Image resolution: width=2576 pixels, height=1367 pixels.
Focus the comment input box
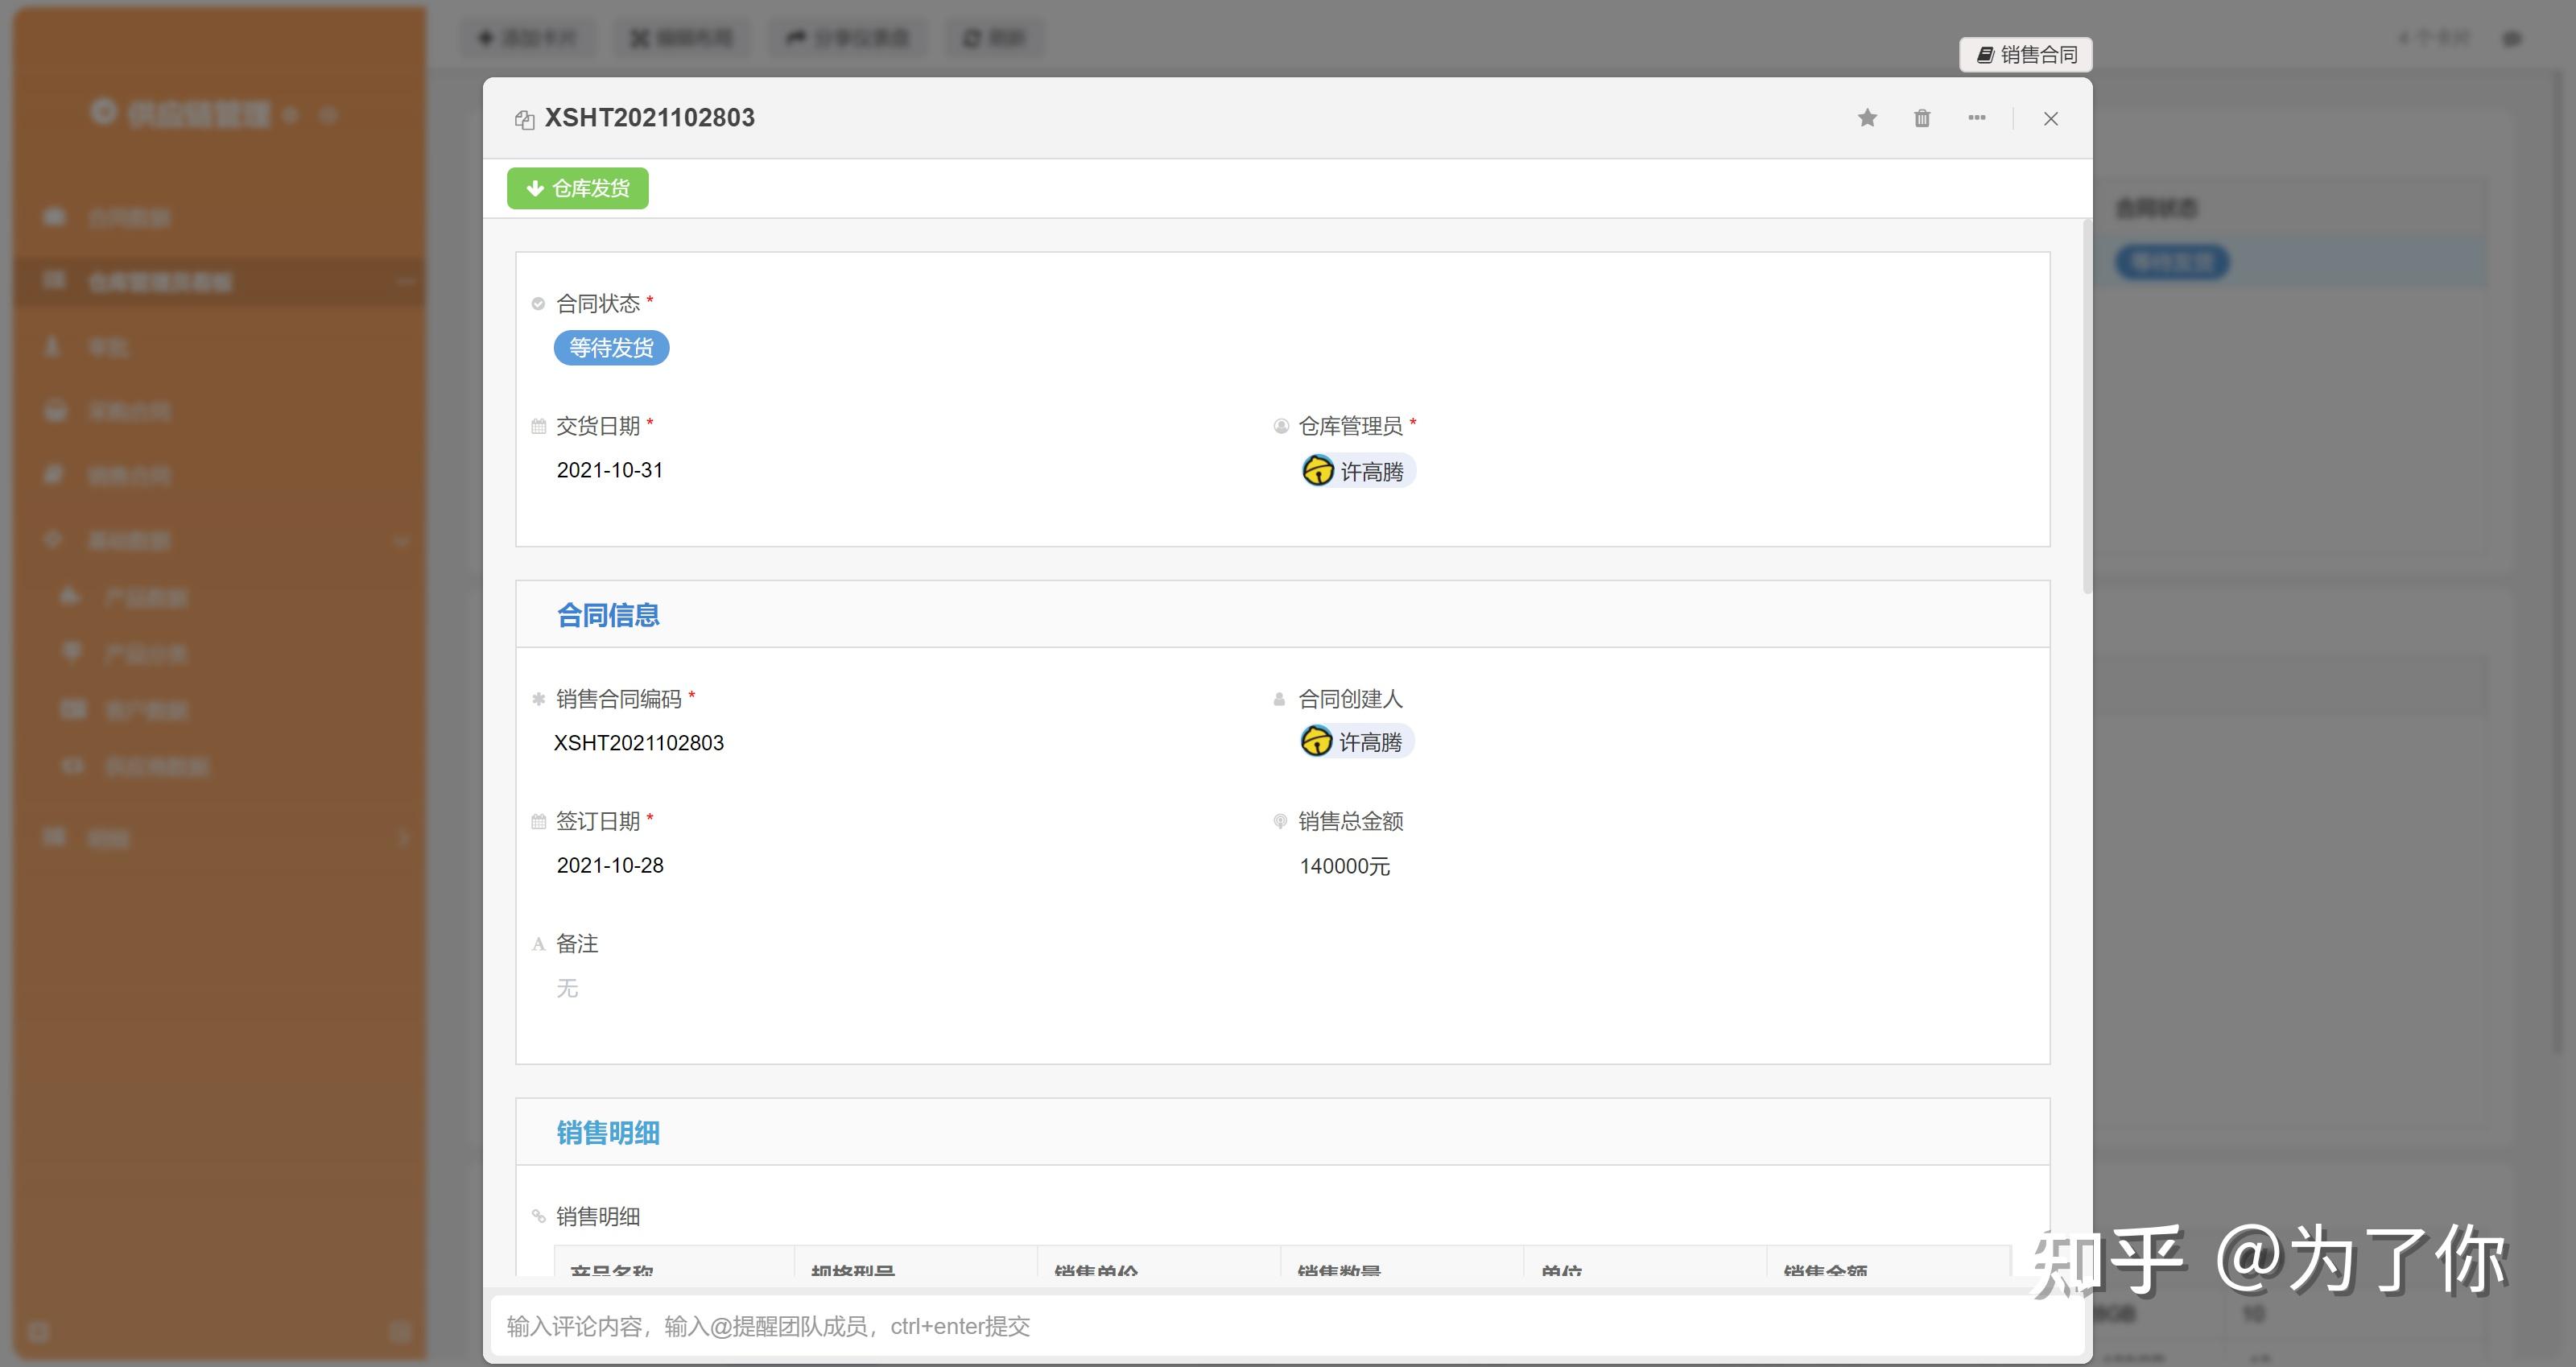point(1286,1325)
